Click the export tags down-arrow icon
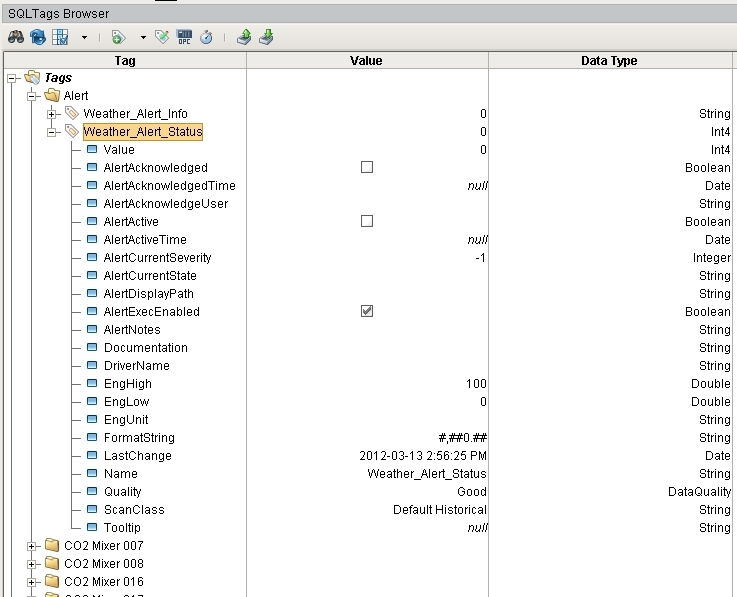Viewport: 737px width, 597px height. 266,37
